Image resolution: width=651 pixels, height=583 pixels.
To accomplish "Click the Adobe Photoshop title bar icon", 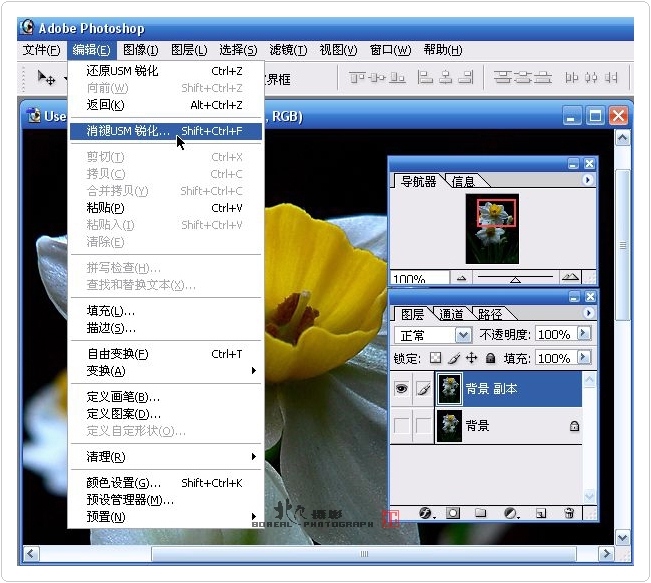I will tap(27, 27).
